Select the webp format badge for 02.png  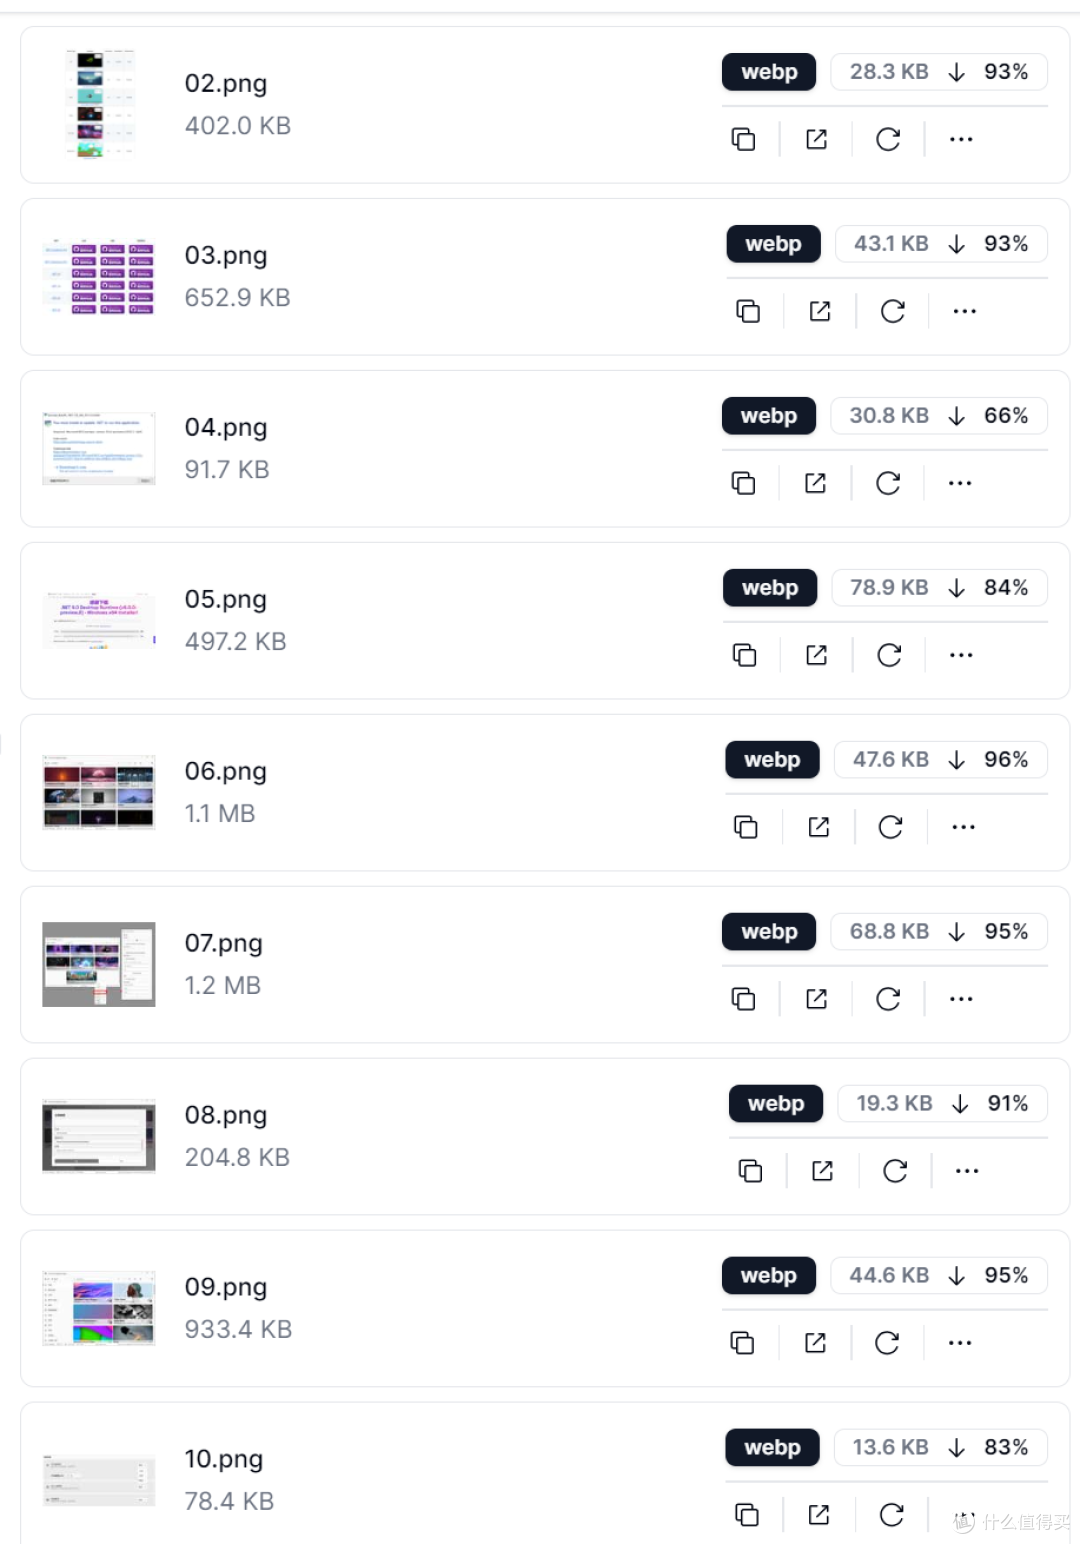(x=769, y=72)
